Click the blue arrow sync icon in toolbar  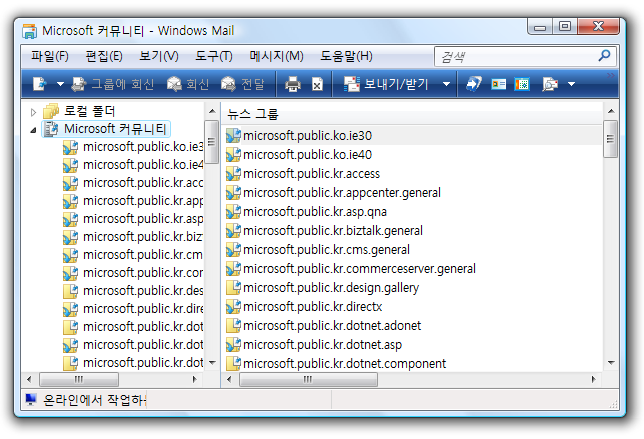tap(474, 84)
